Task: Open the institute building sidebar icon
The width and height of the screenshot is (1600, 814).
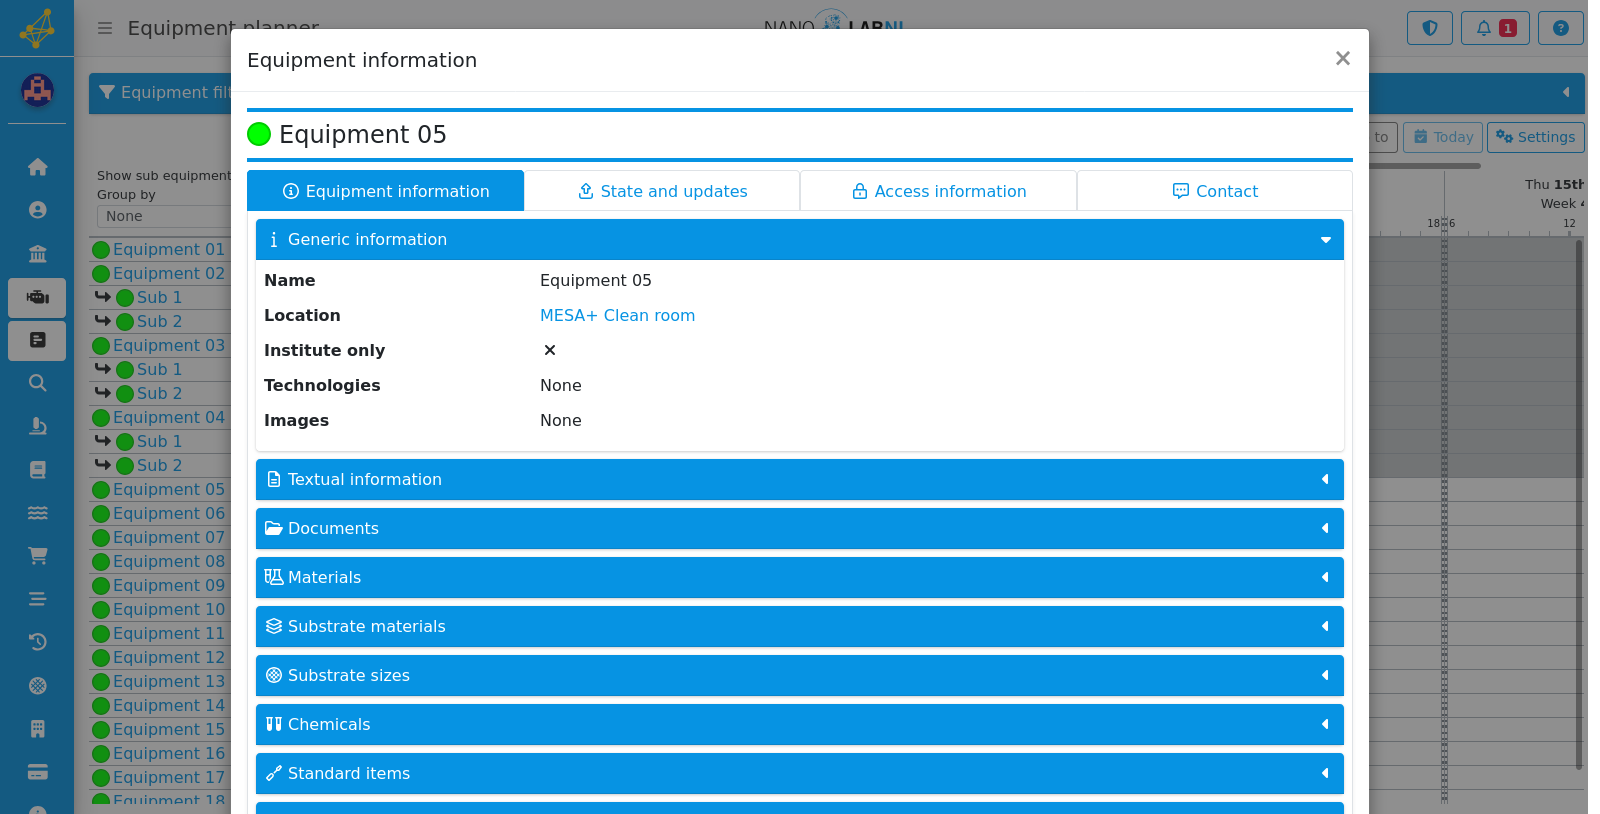Action: coord(37,253)
